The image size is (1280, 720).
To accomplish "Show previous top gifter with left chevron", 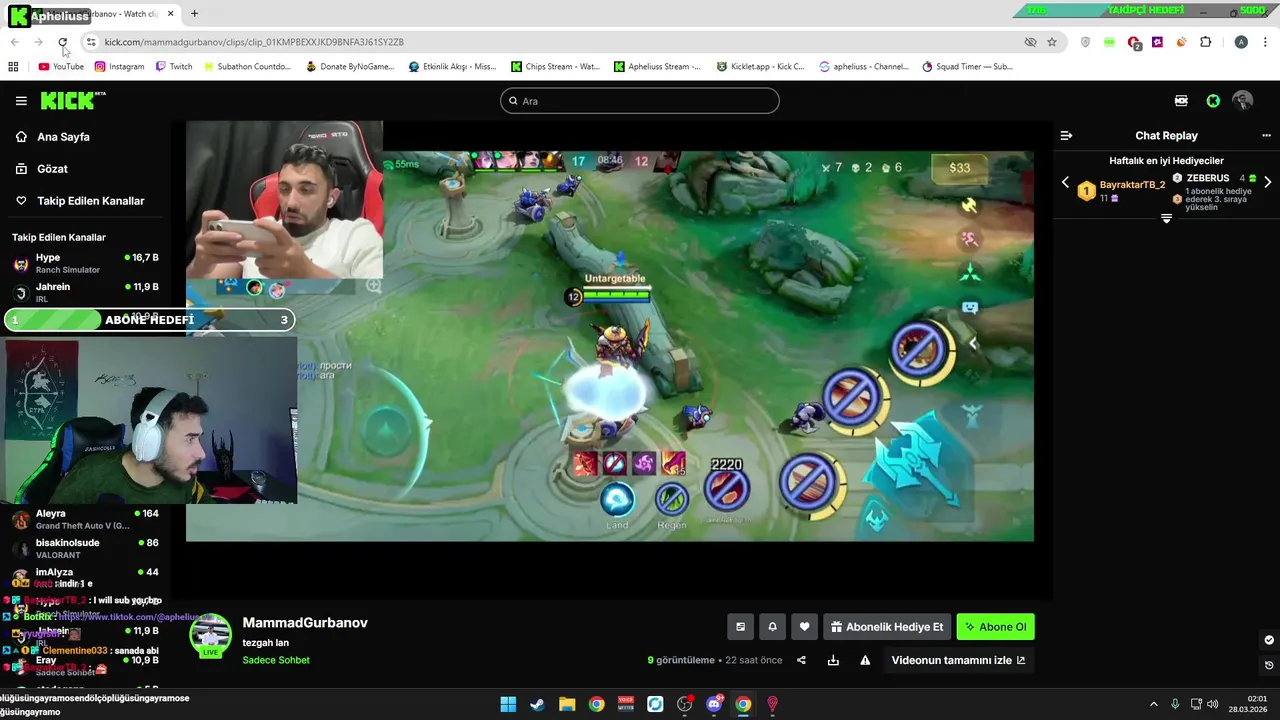I will (x=1065, y=183).
